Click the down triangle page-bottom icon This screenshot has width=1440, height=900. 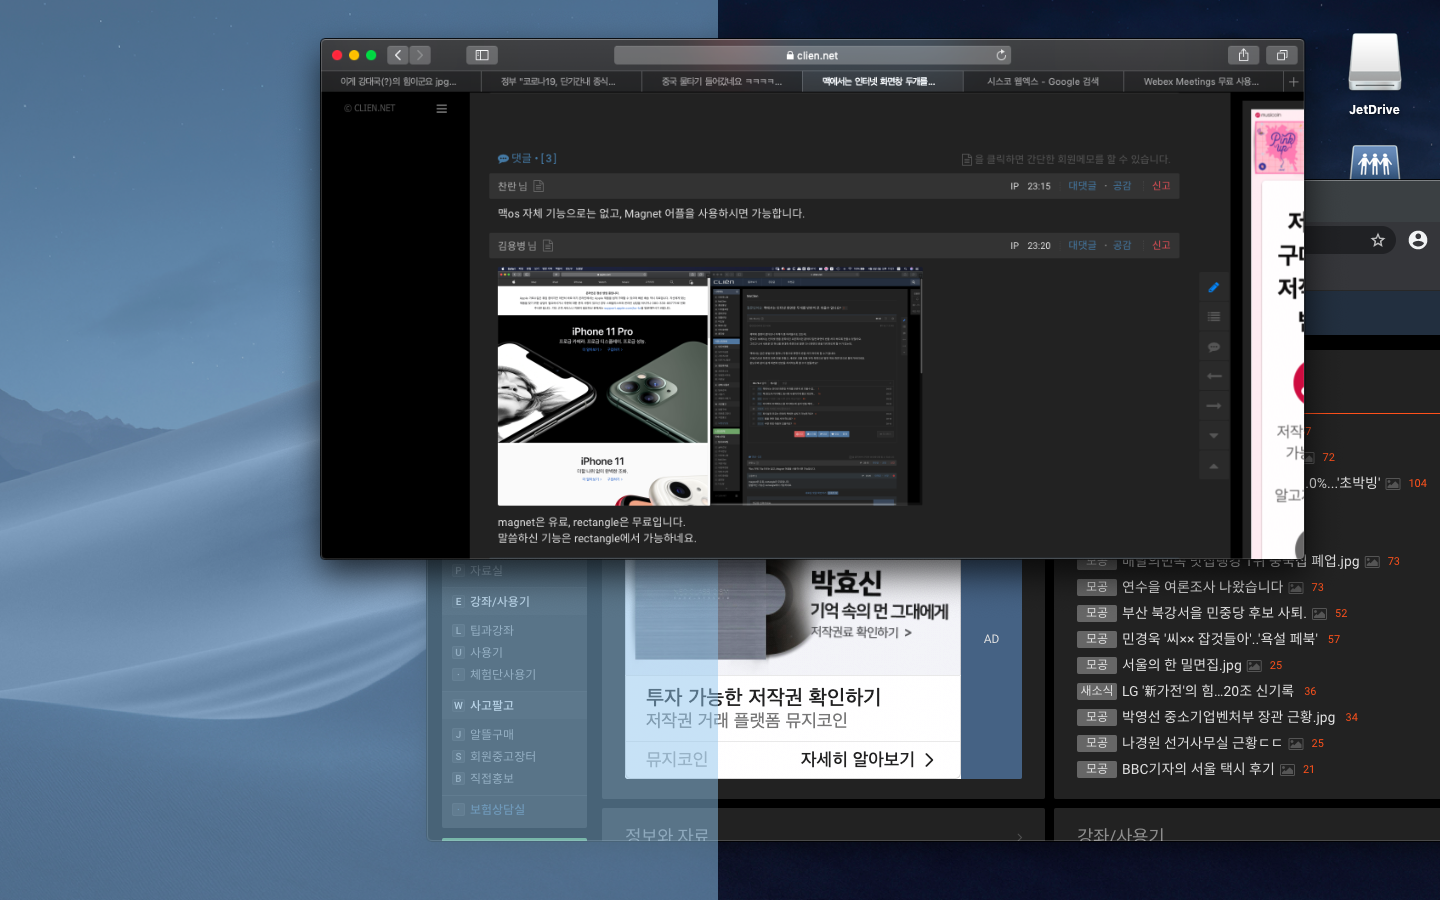tap(1214, 436)
